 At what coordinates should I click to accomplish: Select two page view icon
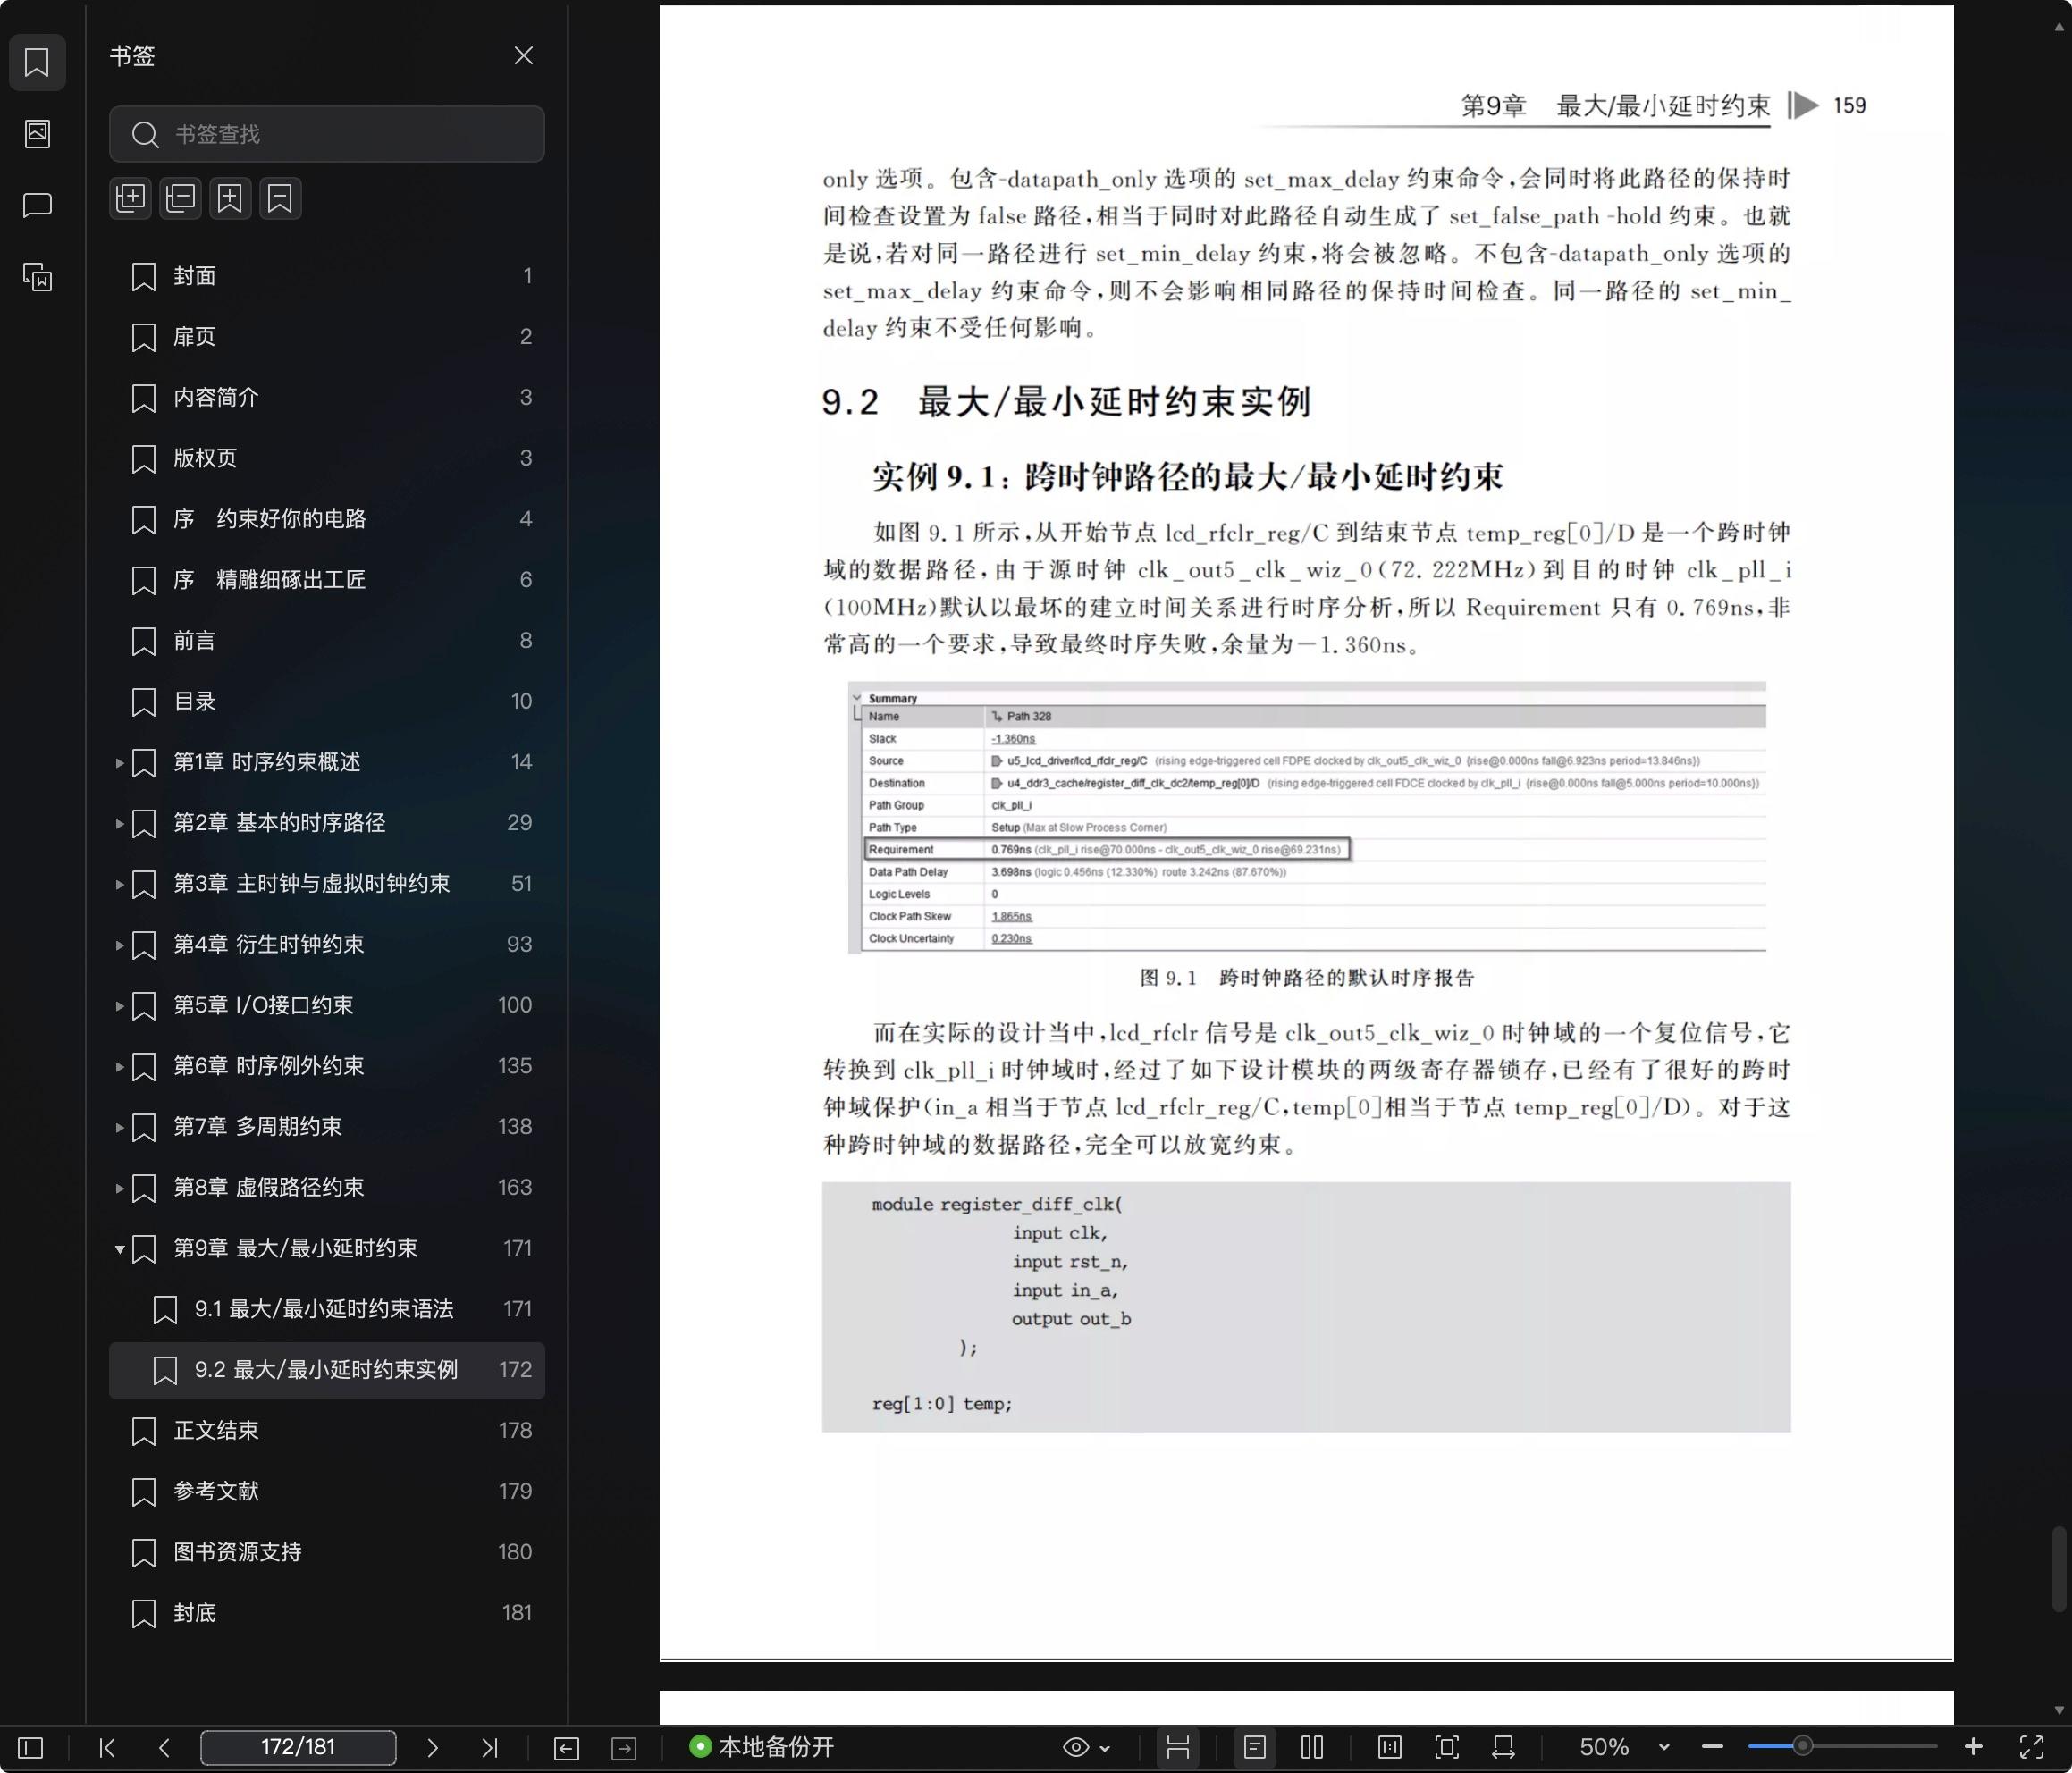[1312, 1748]
